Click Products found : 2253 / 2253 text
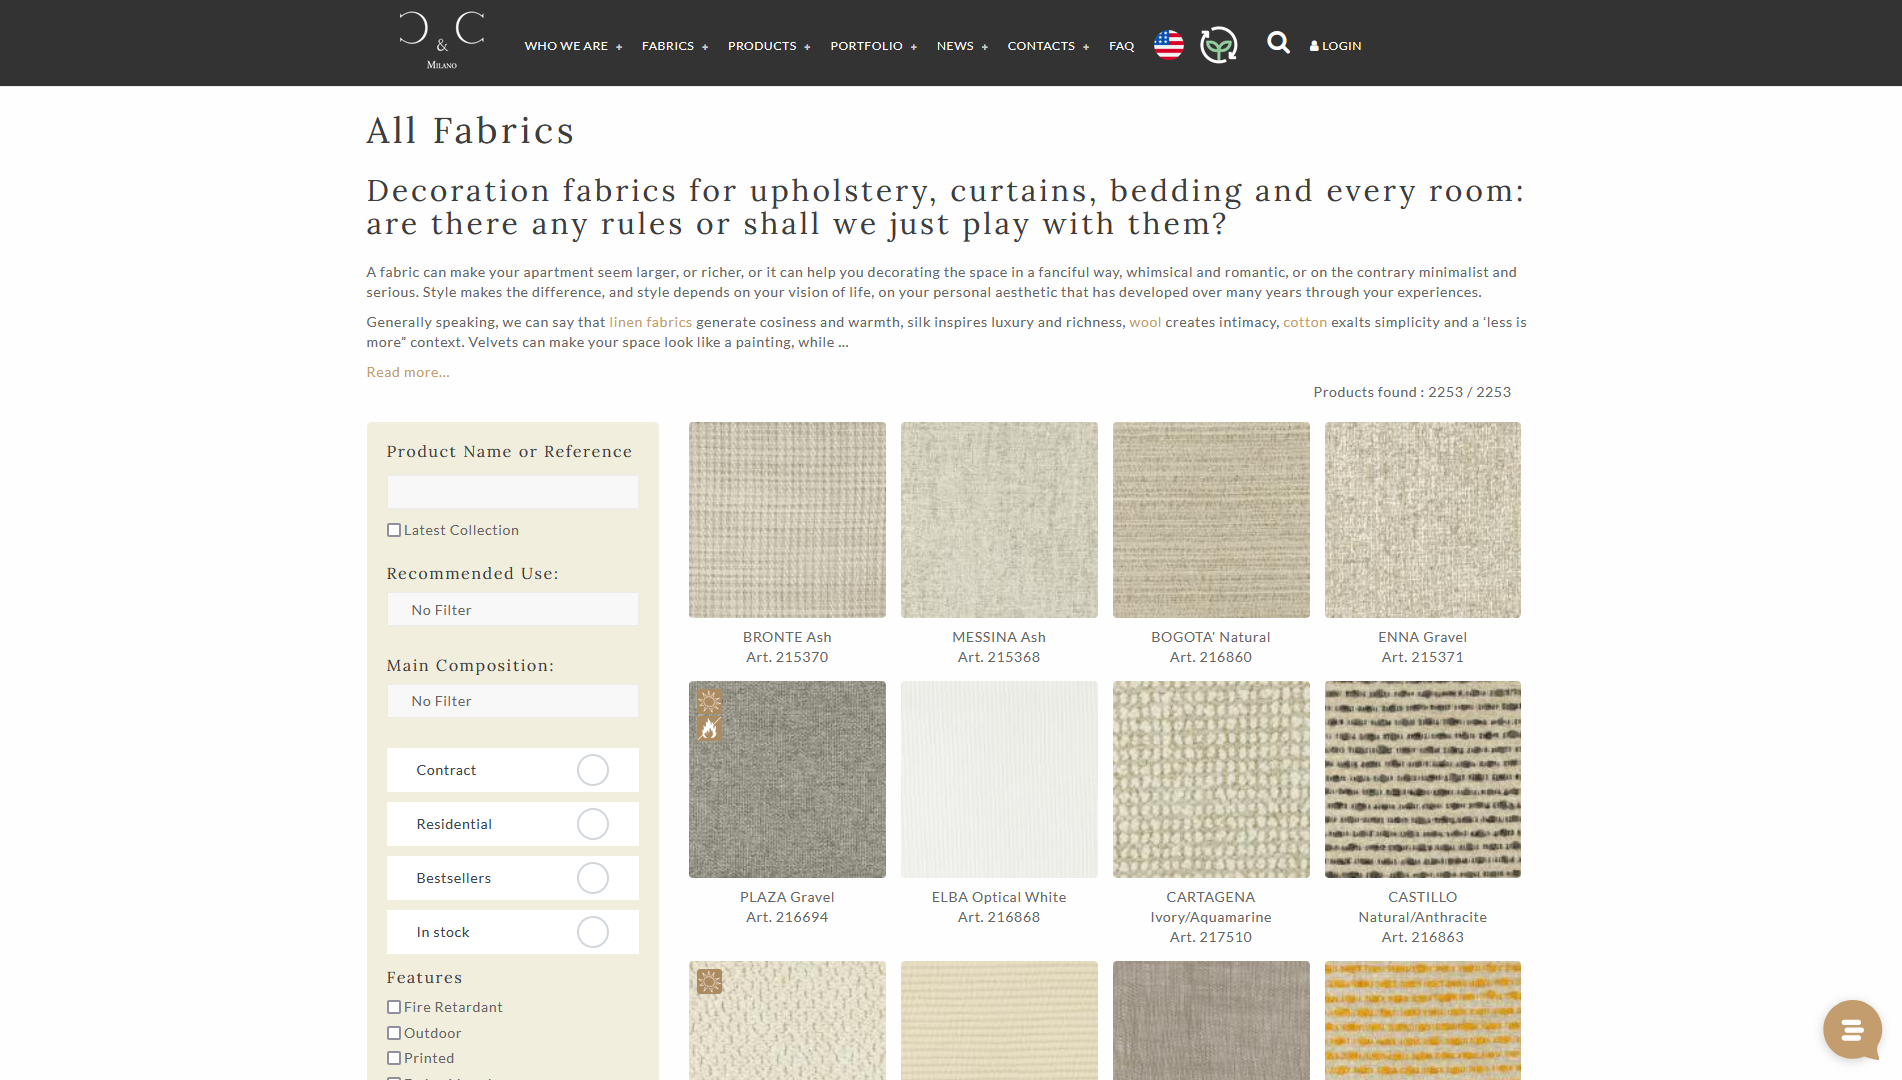This screenshot has height=1080, width=1902. pyautogui.click(x=1412, y=392)
